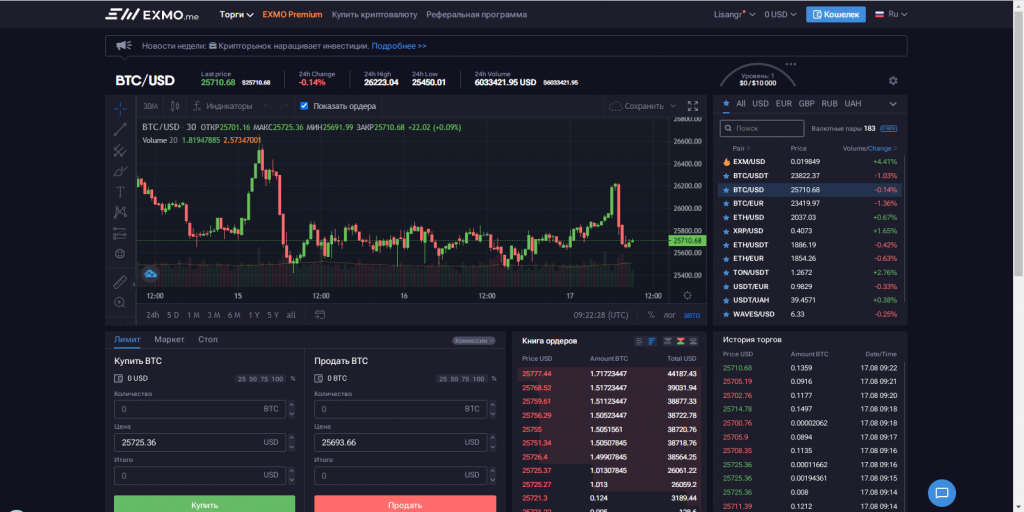Toggle the "авто" auto scale option
1024x512 pixels.
pyautogui.click(x=691, y=315)
